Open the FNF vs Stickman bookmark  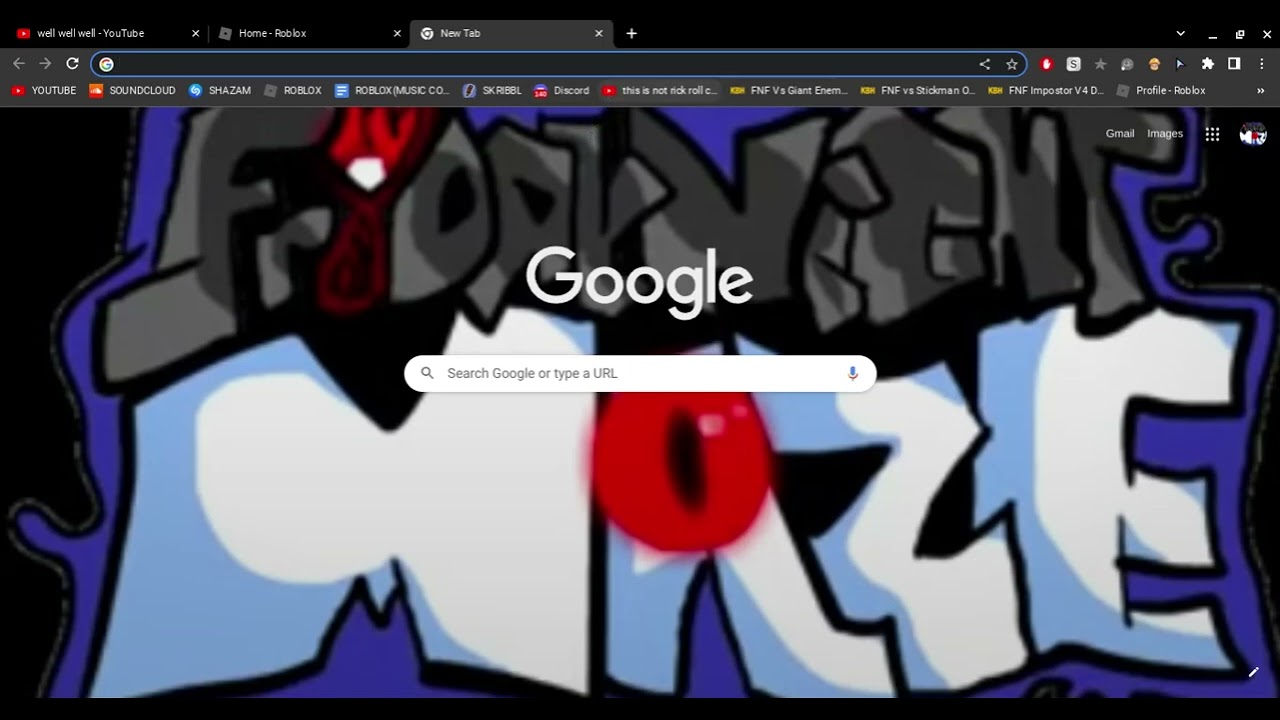click(918, 90)
